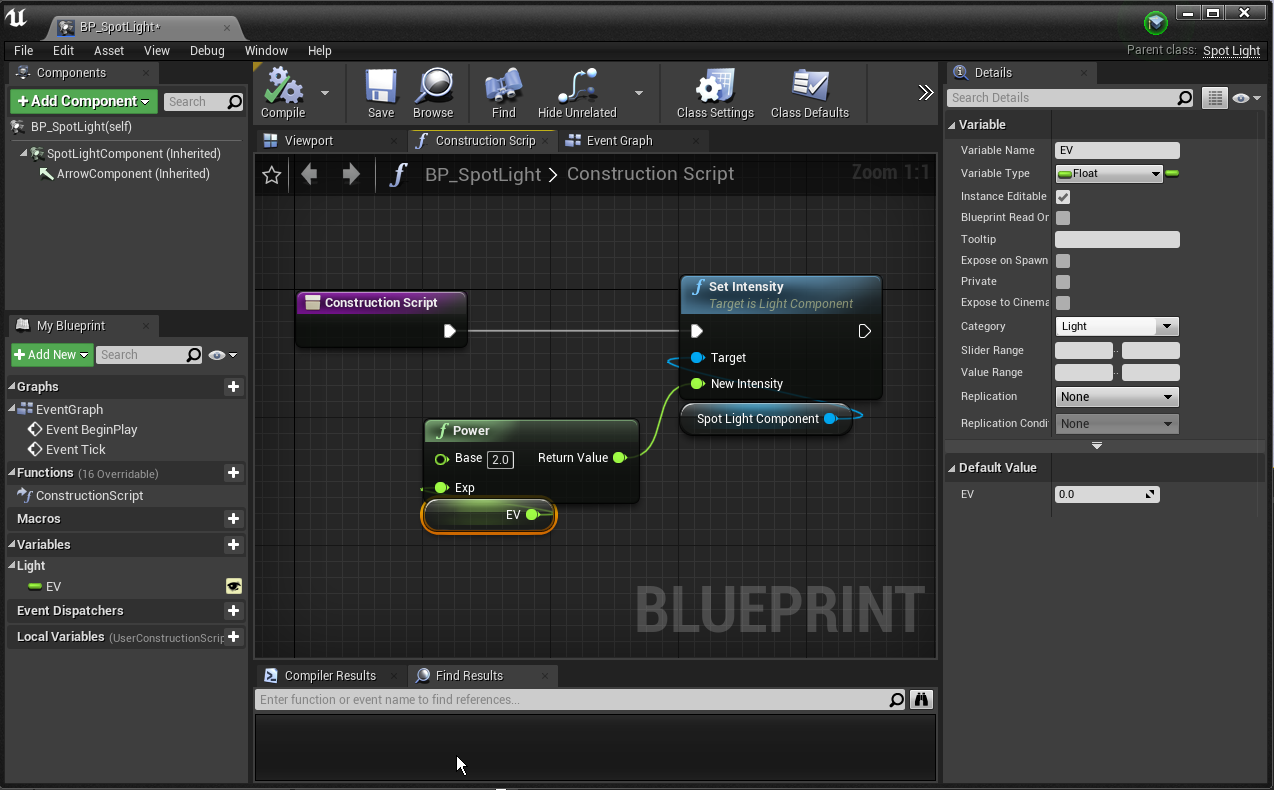Select Event BeginPlay in graphs

coord(92,430)
